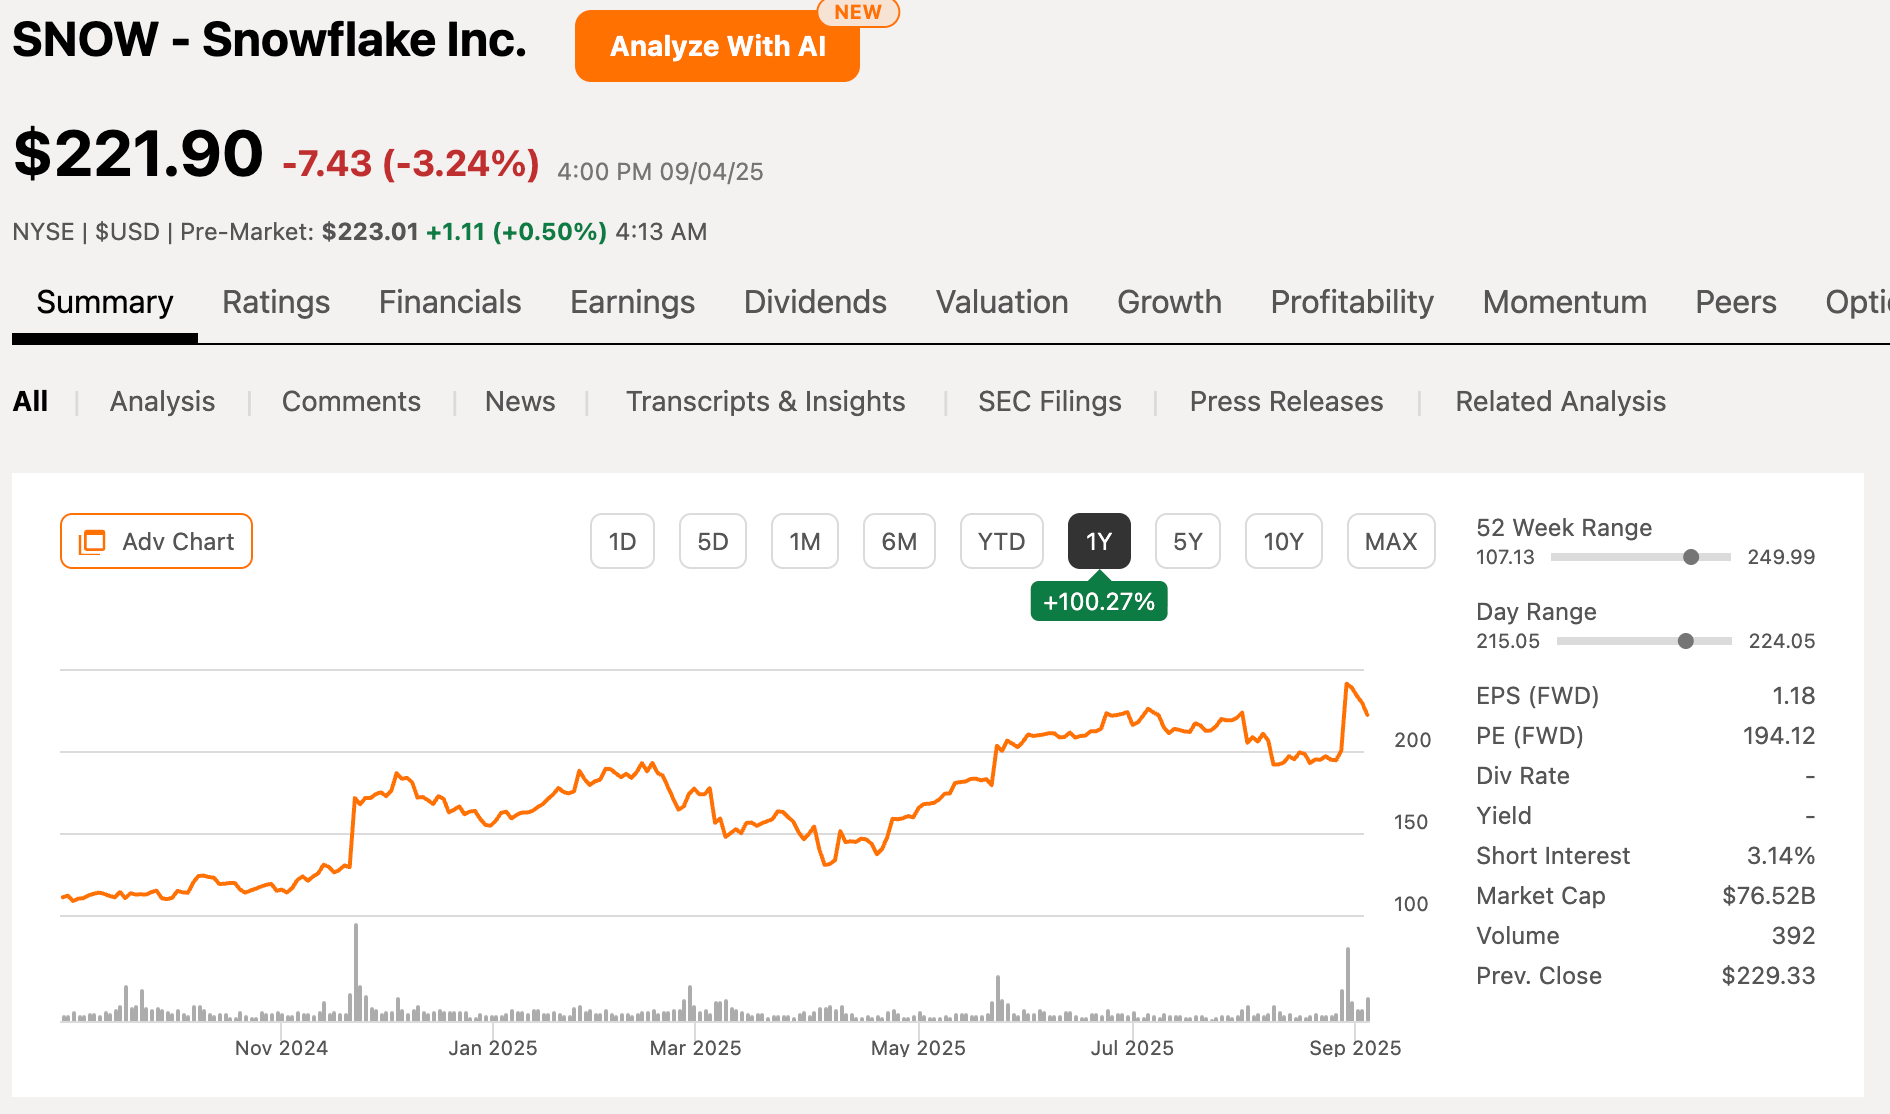Select the 10Y time range
Image resolution: width=1890 pixels, height=1114 pixels.
1283,541
